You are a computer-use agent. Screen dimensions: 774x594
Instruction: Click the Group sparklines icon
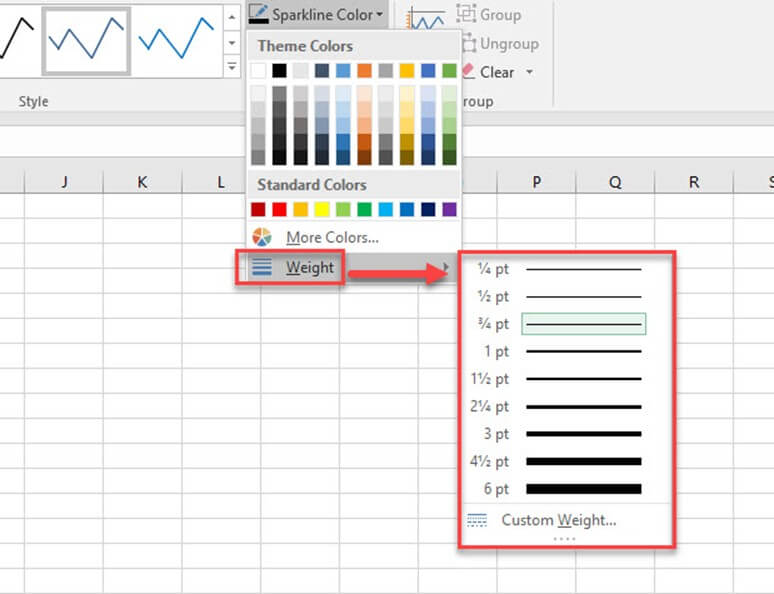coord(466,15)
